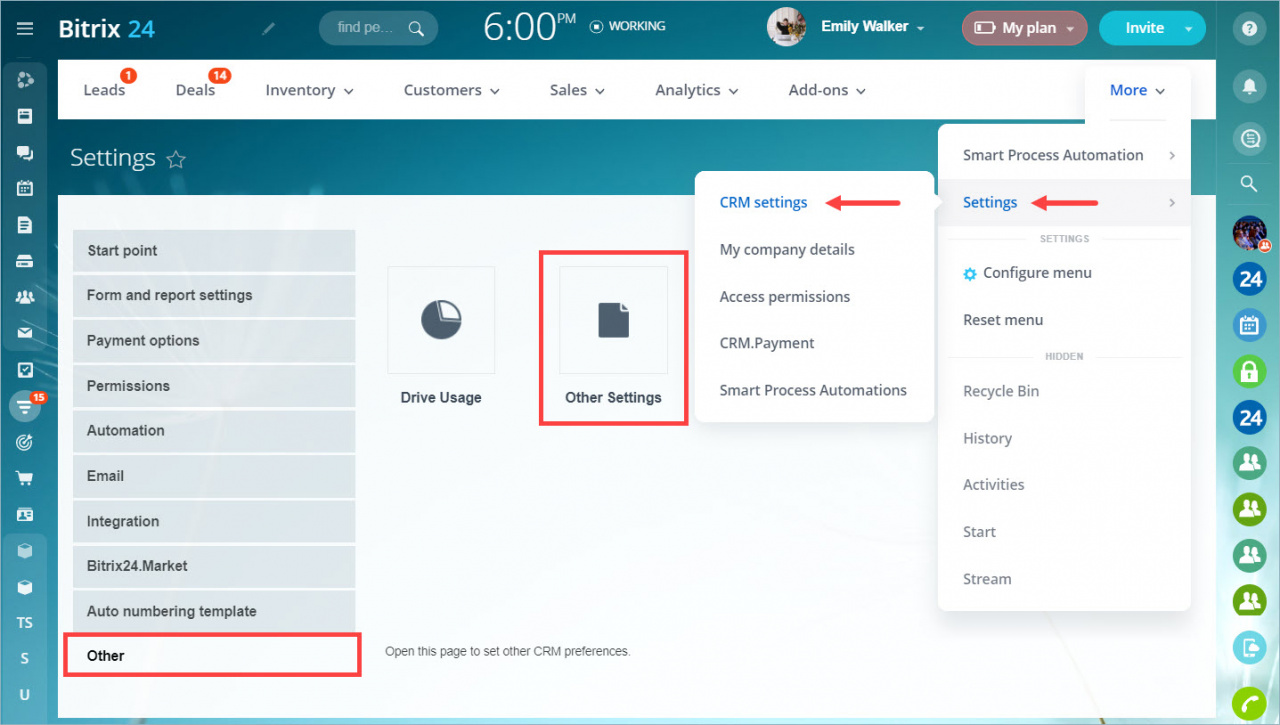1280x725 pixels.
Task: Open the chat messenger icon in left sidebar
Action: (25, 152)
